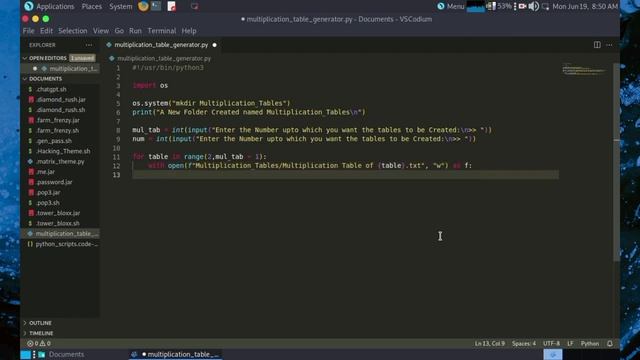Screen dimensions: 640x360
Task: Change end of line sequence LF
Action: 570,344
